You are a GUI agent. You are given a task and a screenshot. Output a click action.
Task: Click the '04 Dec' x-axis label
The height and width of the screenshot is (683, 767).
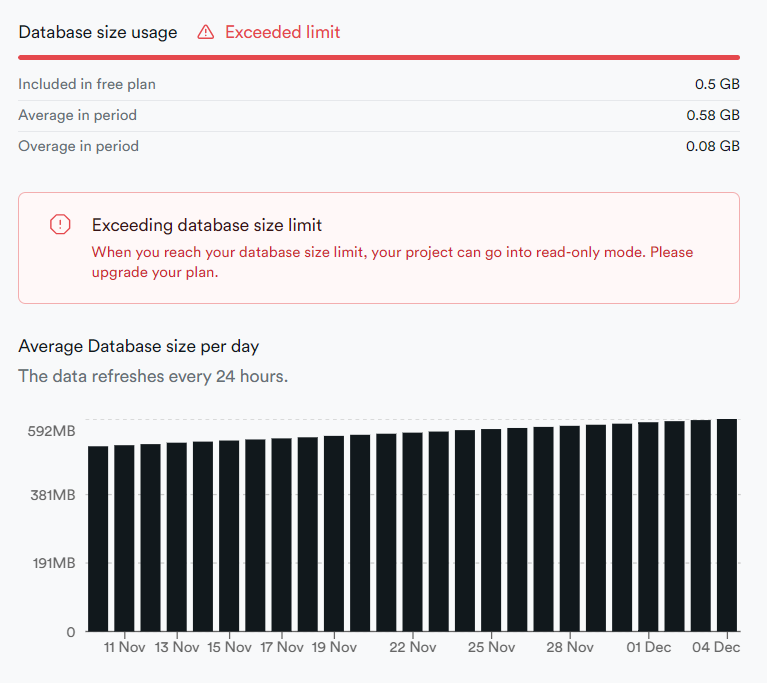tap(716, 647)
